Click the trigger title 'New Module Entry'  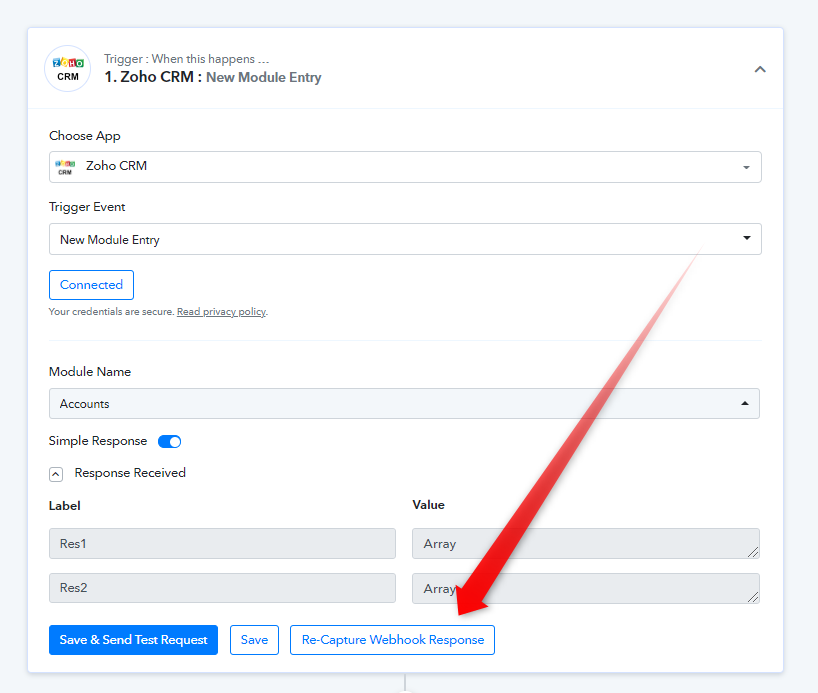tap(263, 77)
